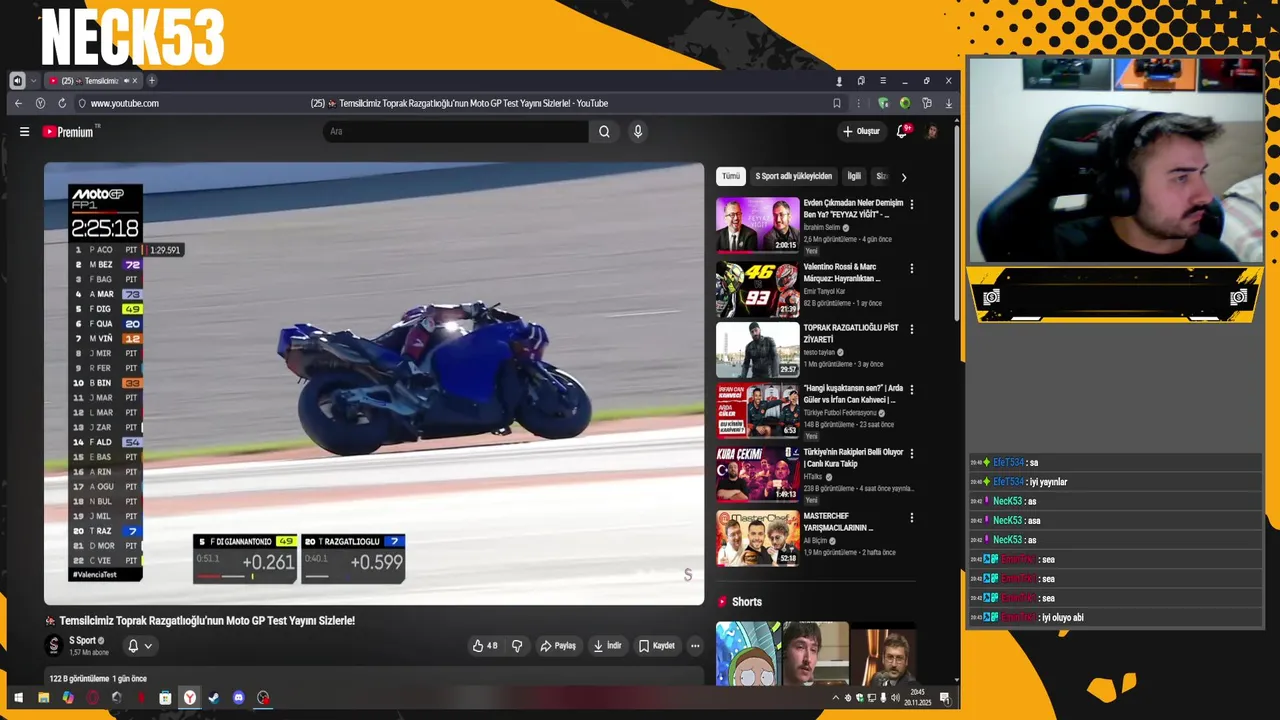This screenshot has height=720, width=1280.
Task: Click the Oluştur create button
Action: coord(861,131)
